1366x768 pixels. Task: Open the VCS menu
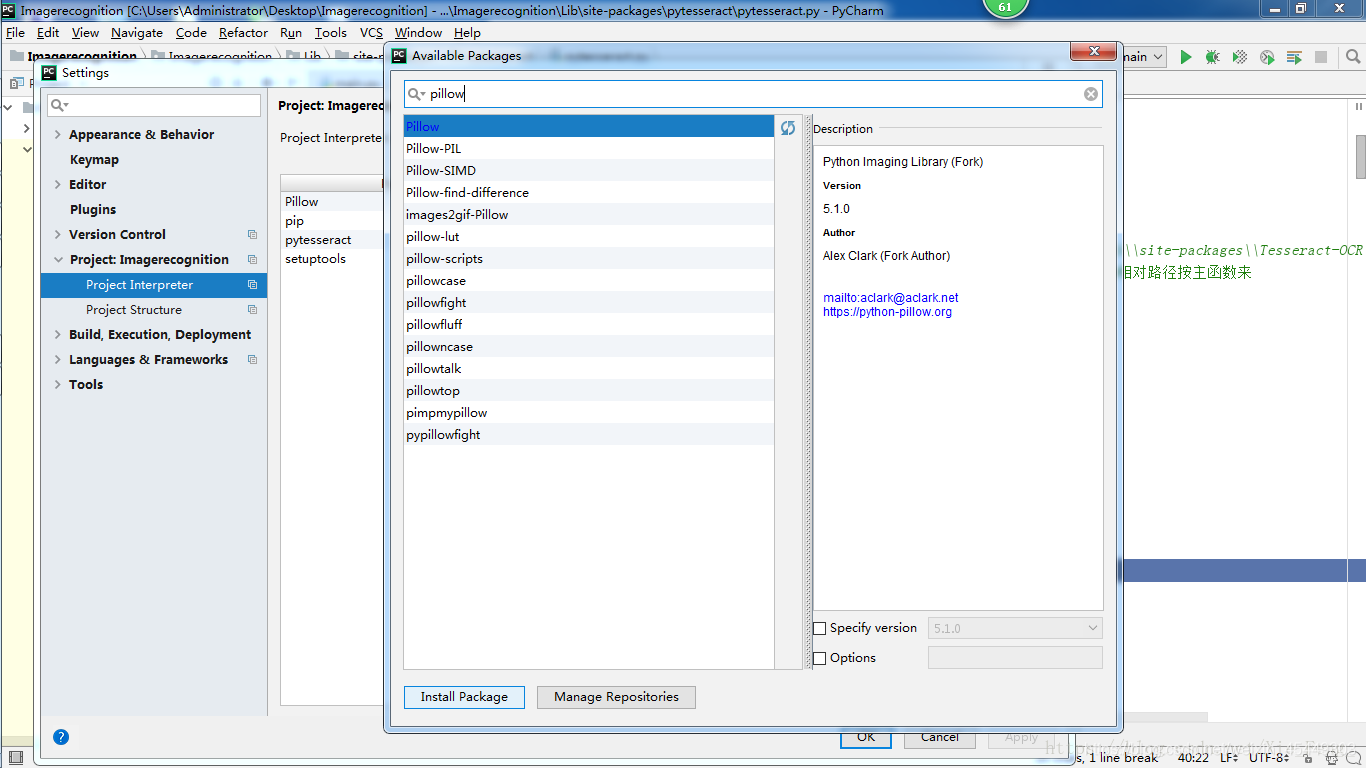371,33
